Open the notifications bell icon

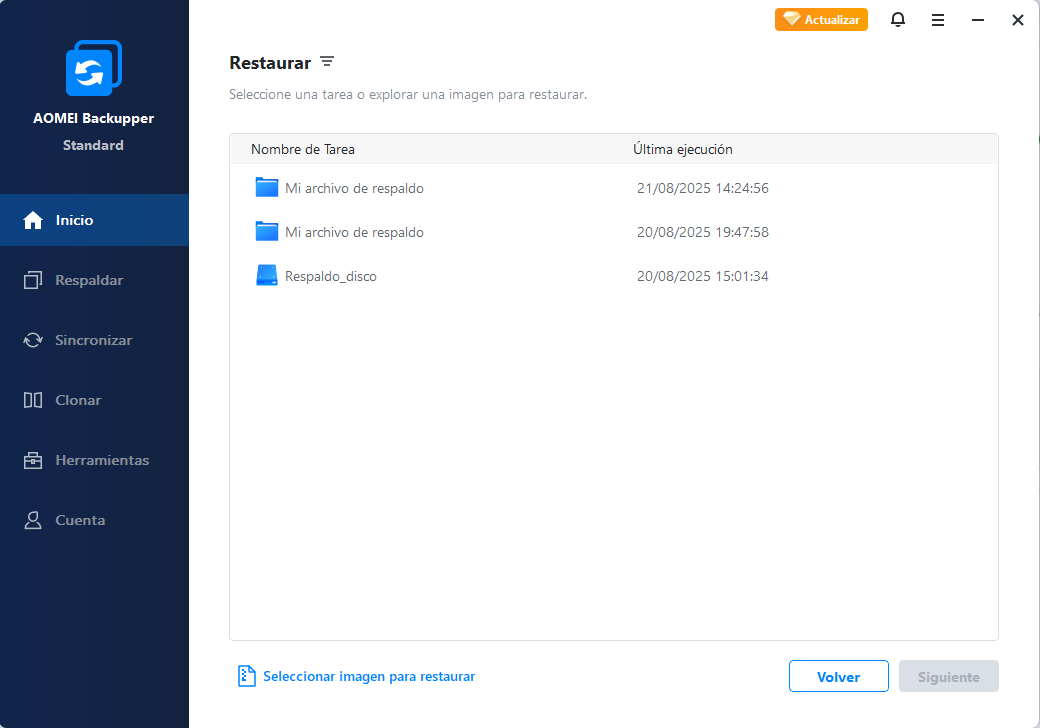coord(898,20)
